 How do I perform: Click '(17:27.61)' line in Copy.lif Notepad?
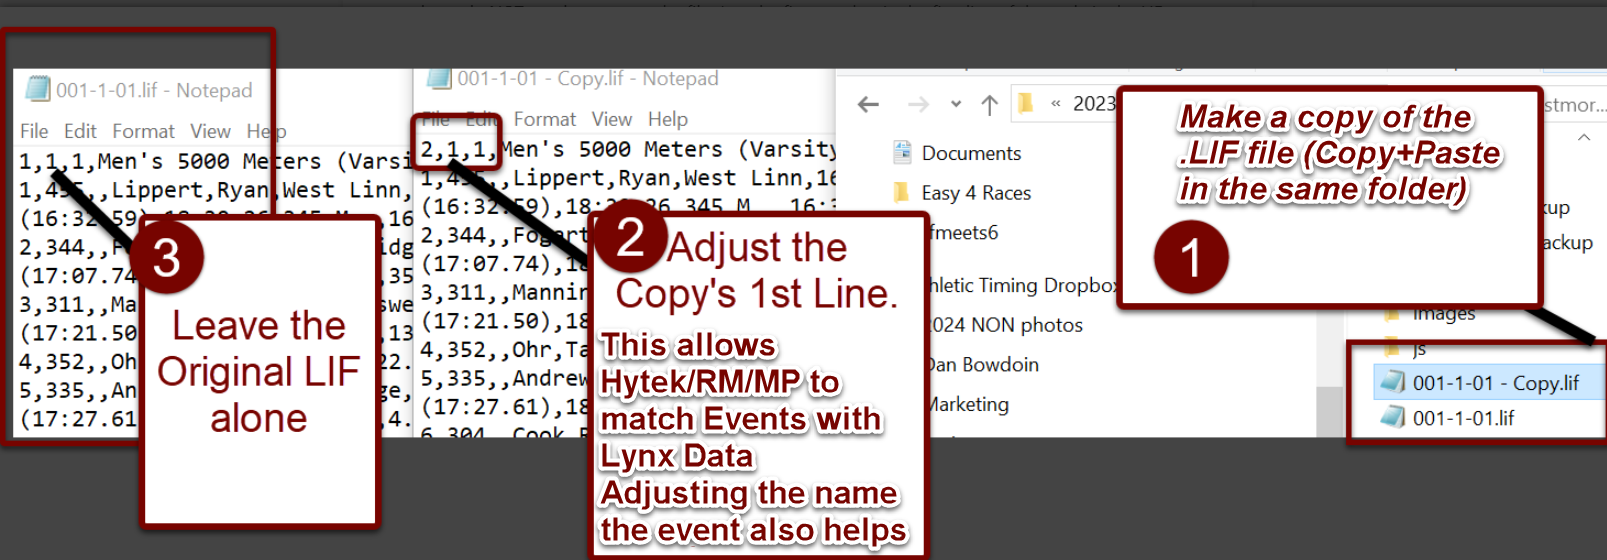click(x=505, y=407)
